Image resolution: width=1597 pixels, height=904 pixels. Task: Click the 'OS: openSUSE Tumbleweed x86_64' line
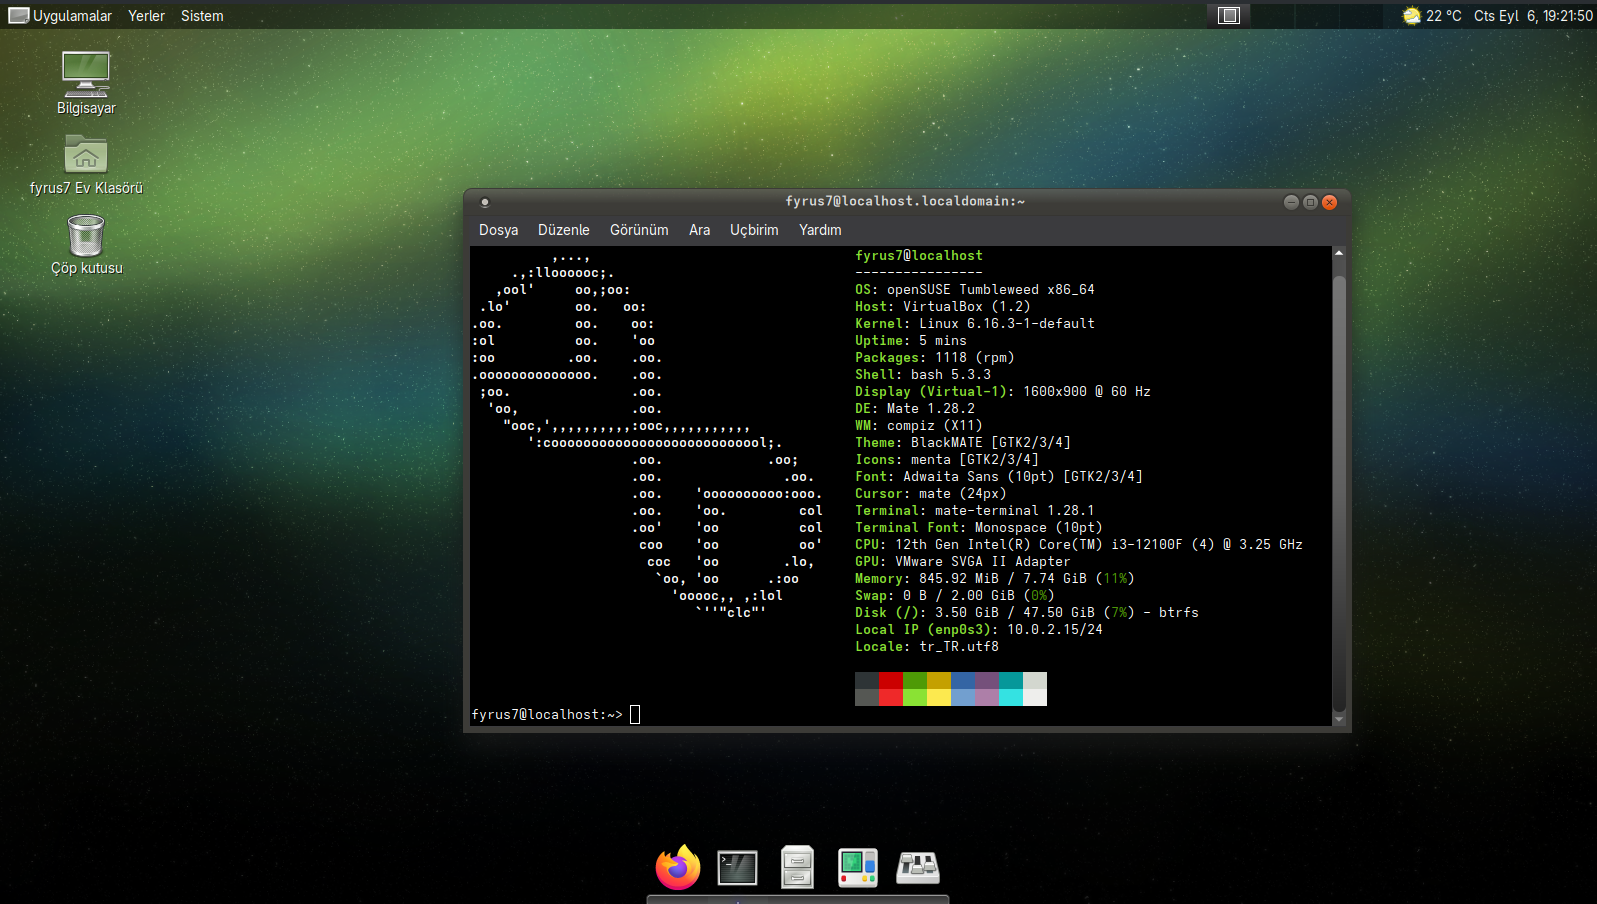[x=975, y=289]
